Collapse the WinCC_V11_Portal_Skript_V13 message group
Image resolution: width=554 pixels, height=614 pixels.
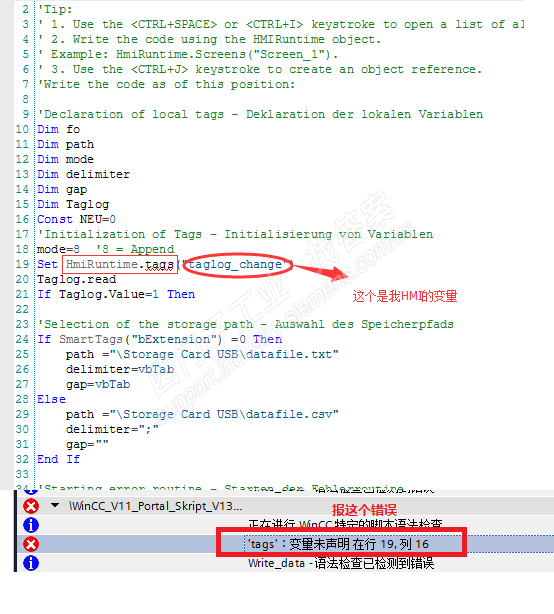pyautogui.click(x=55, y=506)
